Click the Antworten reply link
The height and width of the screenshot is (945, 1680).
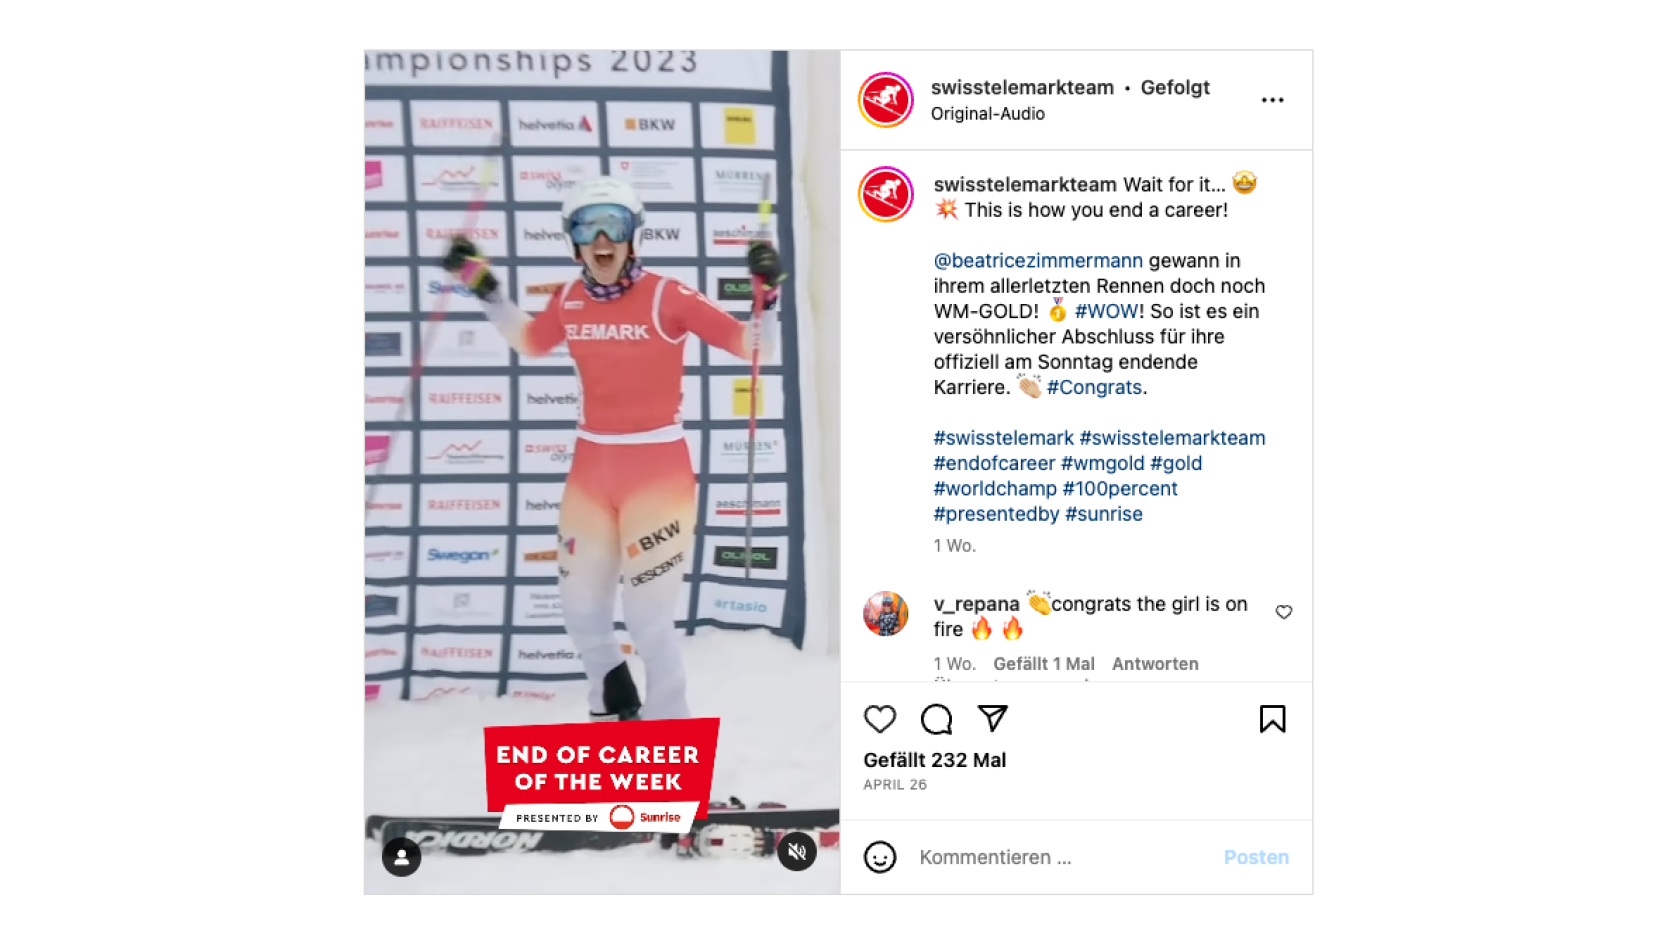1155,664
